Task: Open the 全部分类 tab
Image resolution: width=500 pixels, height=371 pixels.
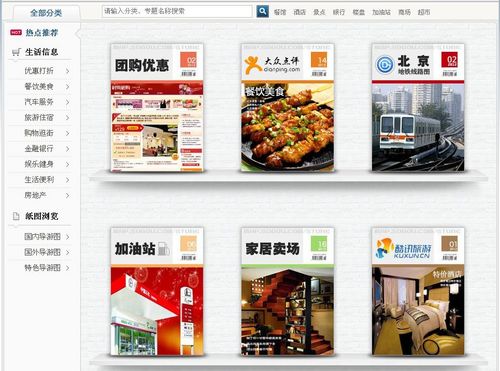Action: click(x=46, y=13)
